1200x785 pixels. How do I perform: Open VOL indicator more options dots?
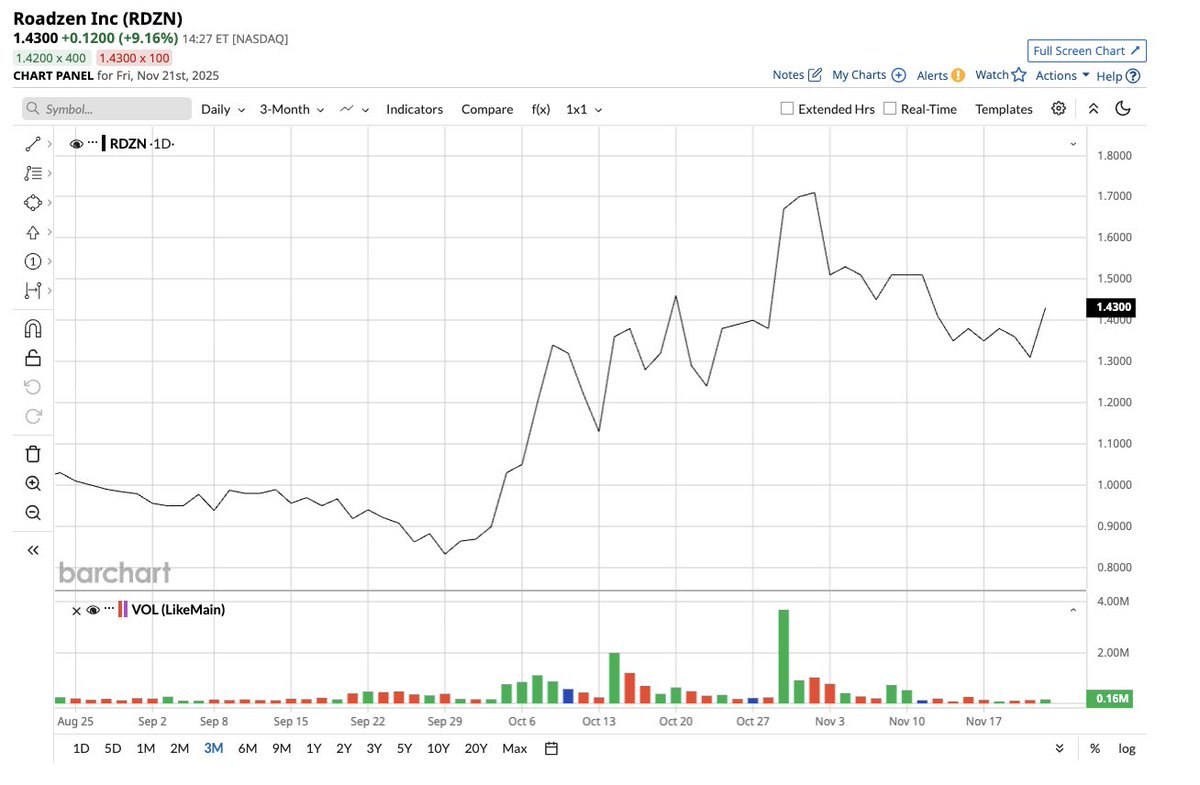(x=109, y=610)
